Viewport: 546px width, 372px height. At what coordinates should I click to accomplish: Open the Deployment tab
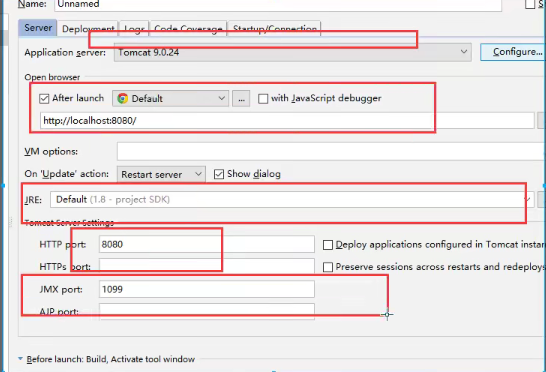(88, 29)
